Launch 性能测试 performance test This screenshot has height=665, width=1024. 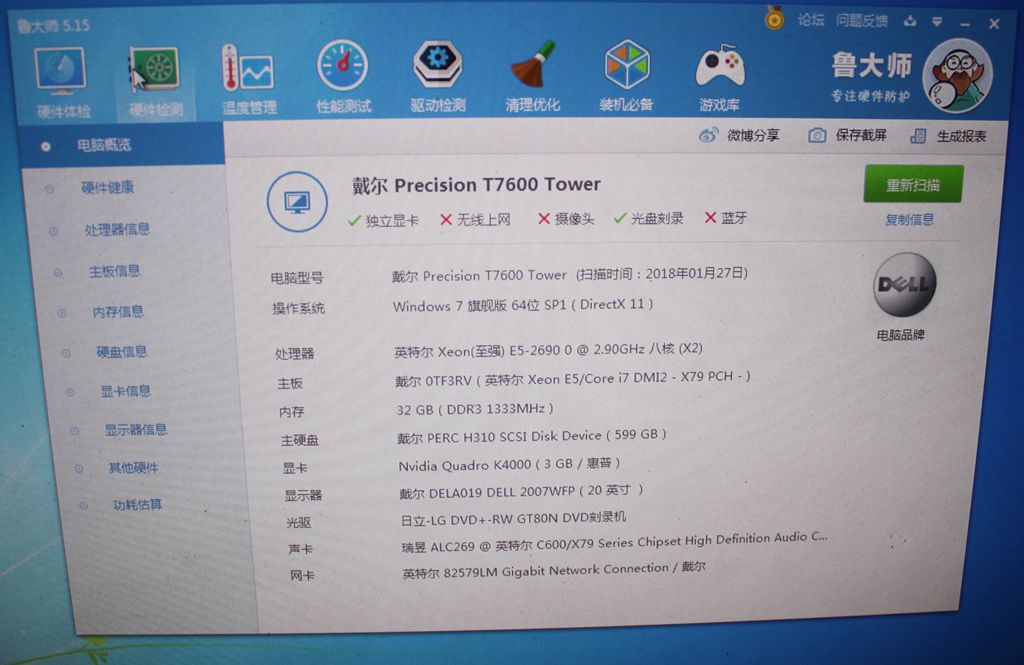(x=343, y=77)
